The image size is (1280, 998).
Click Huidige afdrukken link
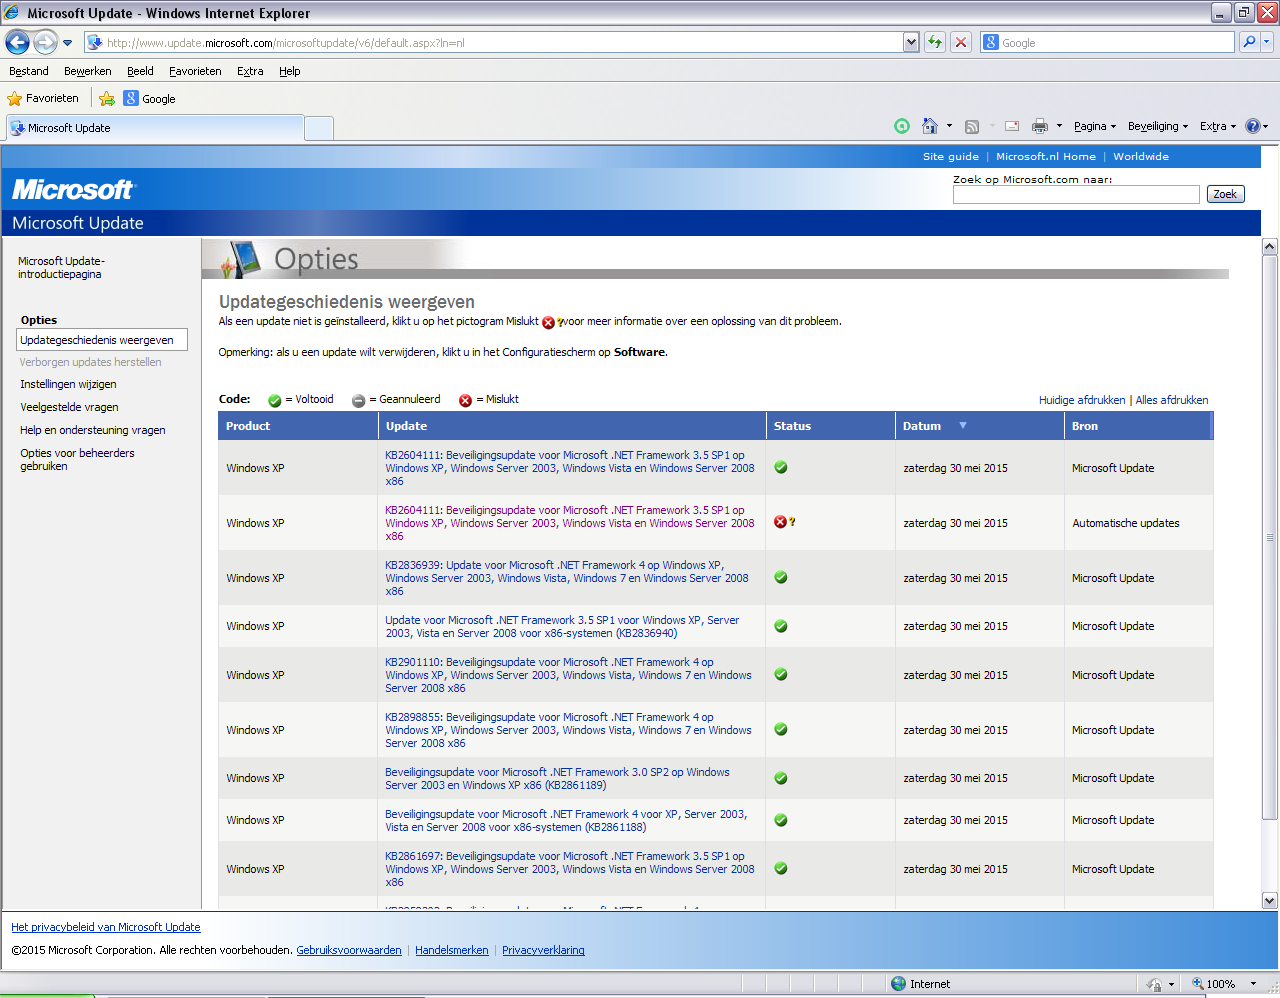(x=1082, y=400)
